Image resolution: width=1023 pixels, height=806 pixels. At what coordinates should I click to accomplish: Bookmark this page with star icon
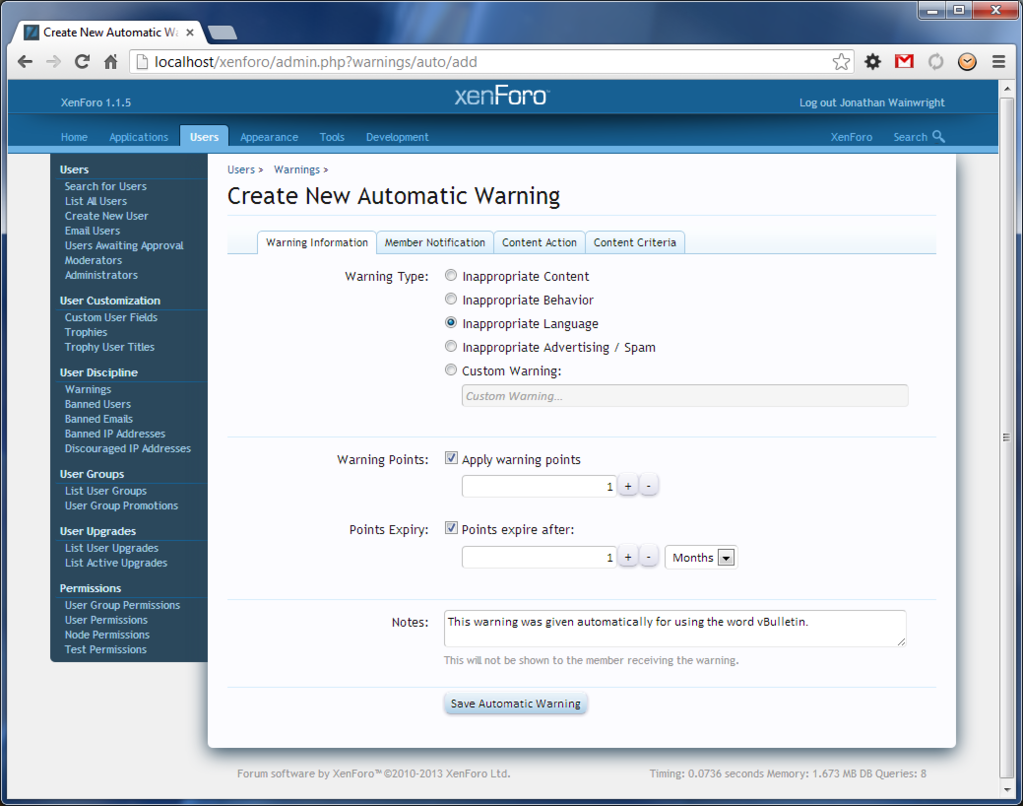(x=841, y=62)
